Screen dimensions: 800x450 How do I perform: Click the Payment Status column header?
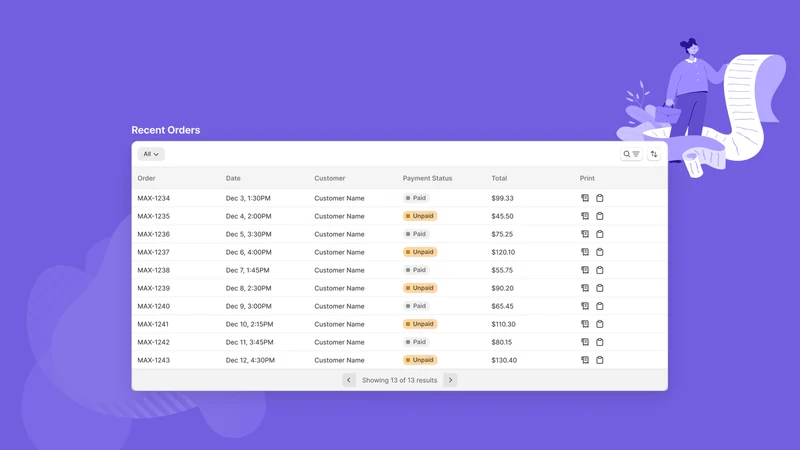point(428,178)
